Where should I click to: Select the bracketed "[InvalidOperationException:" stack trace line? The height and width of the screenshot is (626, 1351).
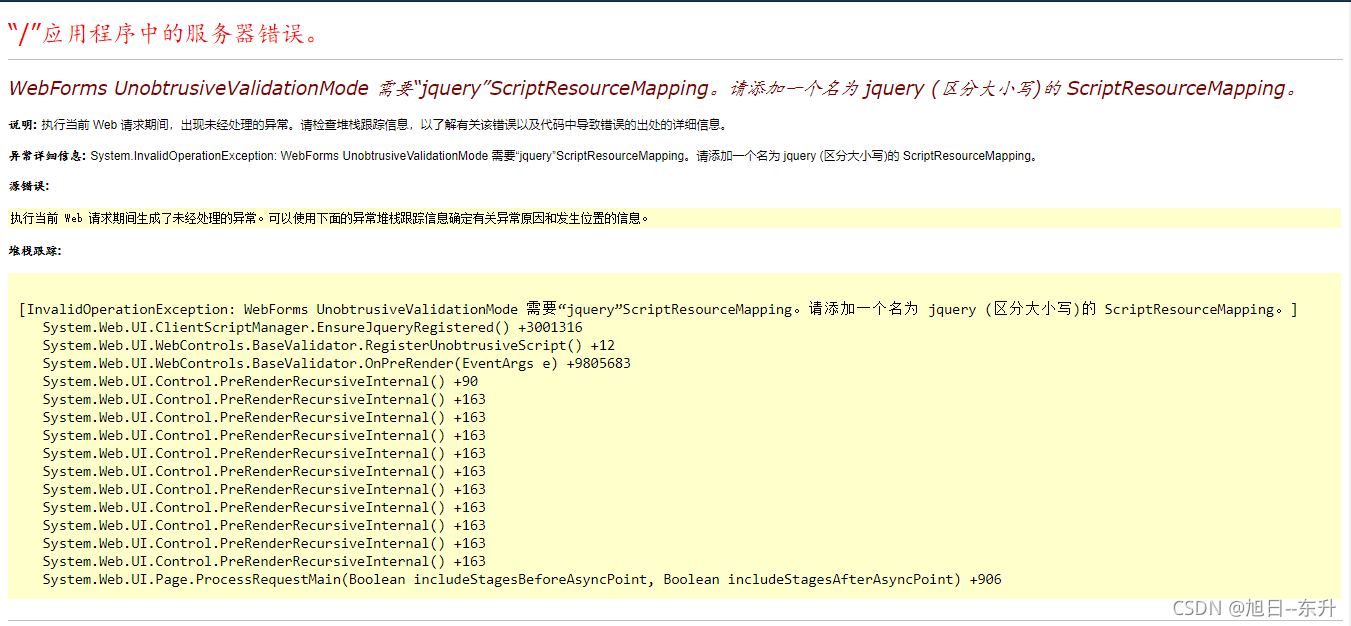658,309
